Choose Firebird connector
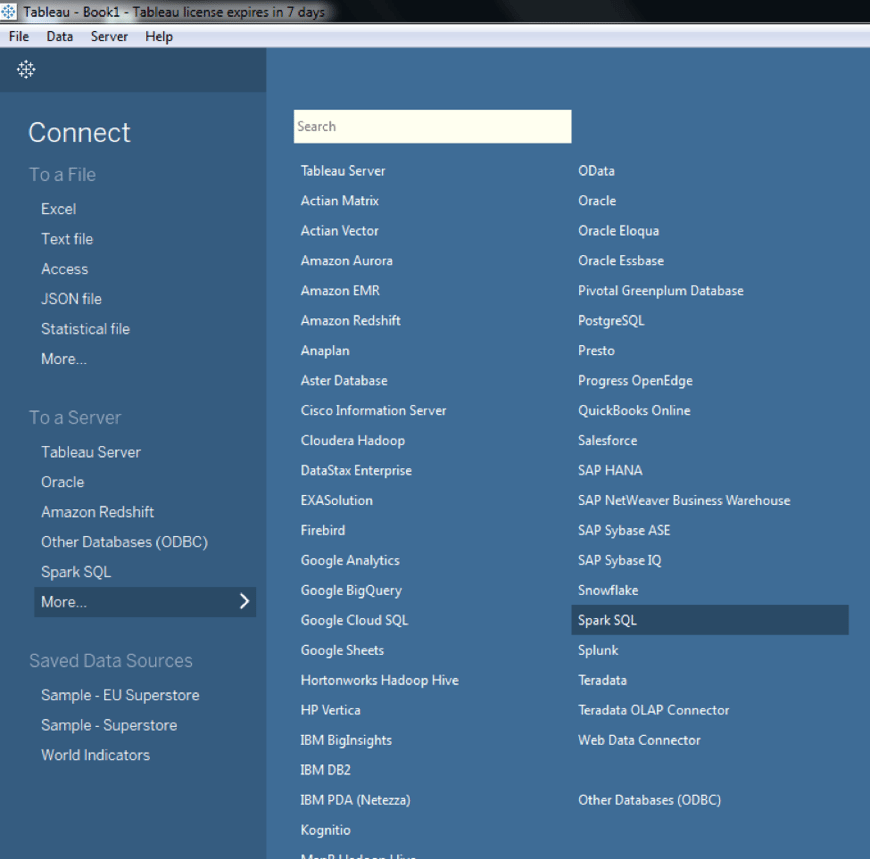This screenshot has width=870, height=859. pos(323,530)
